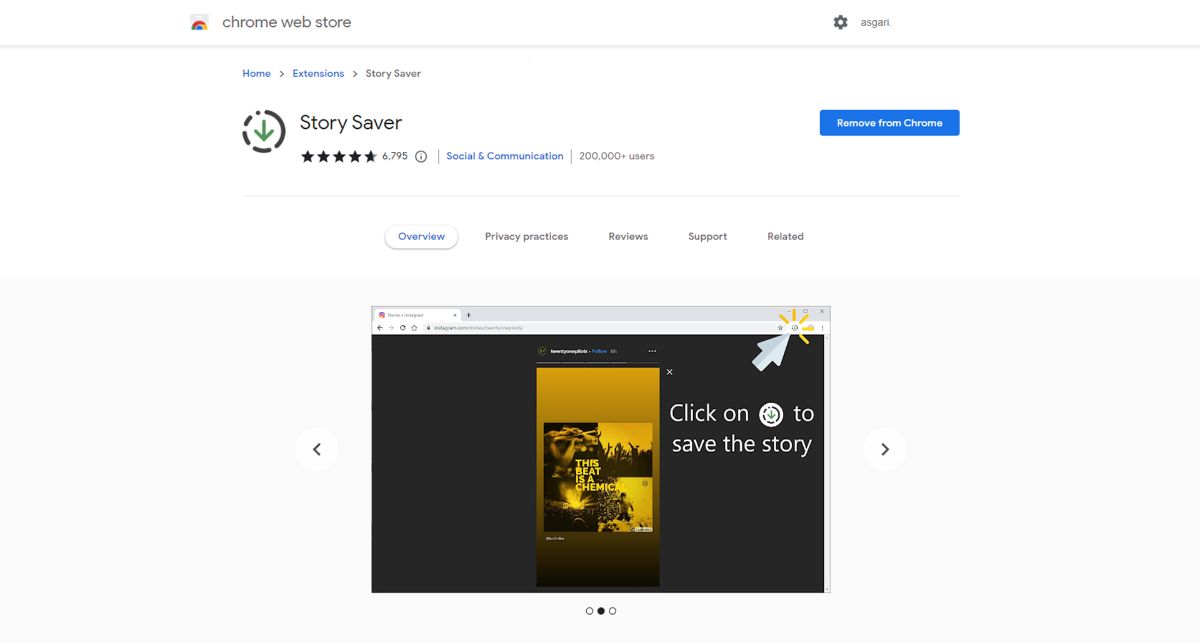Switch to the Overview tab

421,237
